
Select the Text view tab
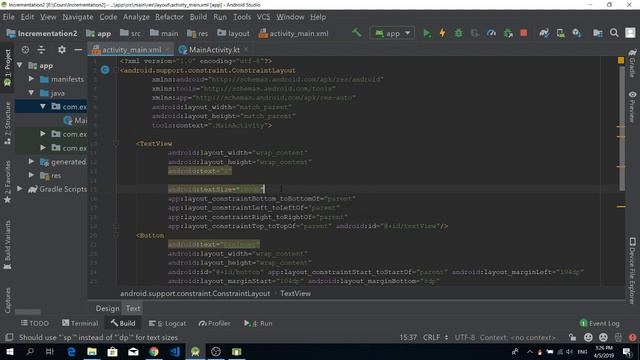(133, 309)
